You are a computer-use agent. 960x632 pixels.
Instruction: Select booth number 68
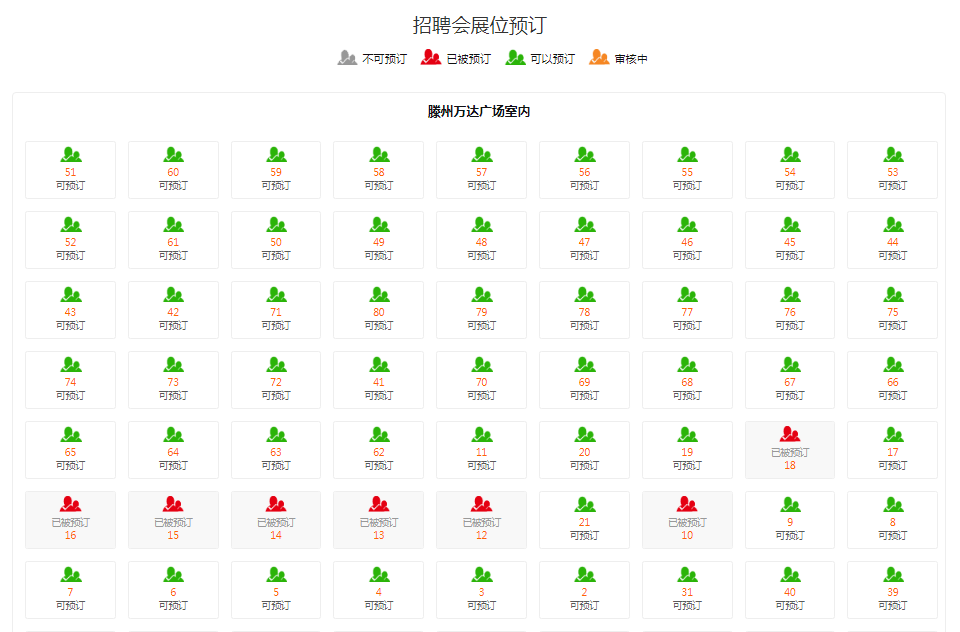pos(687,380)
